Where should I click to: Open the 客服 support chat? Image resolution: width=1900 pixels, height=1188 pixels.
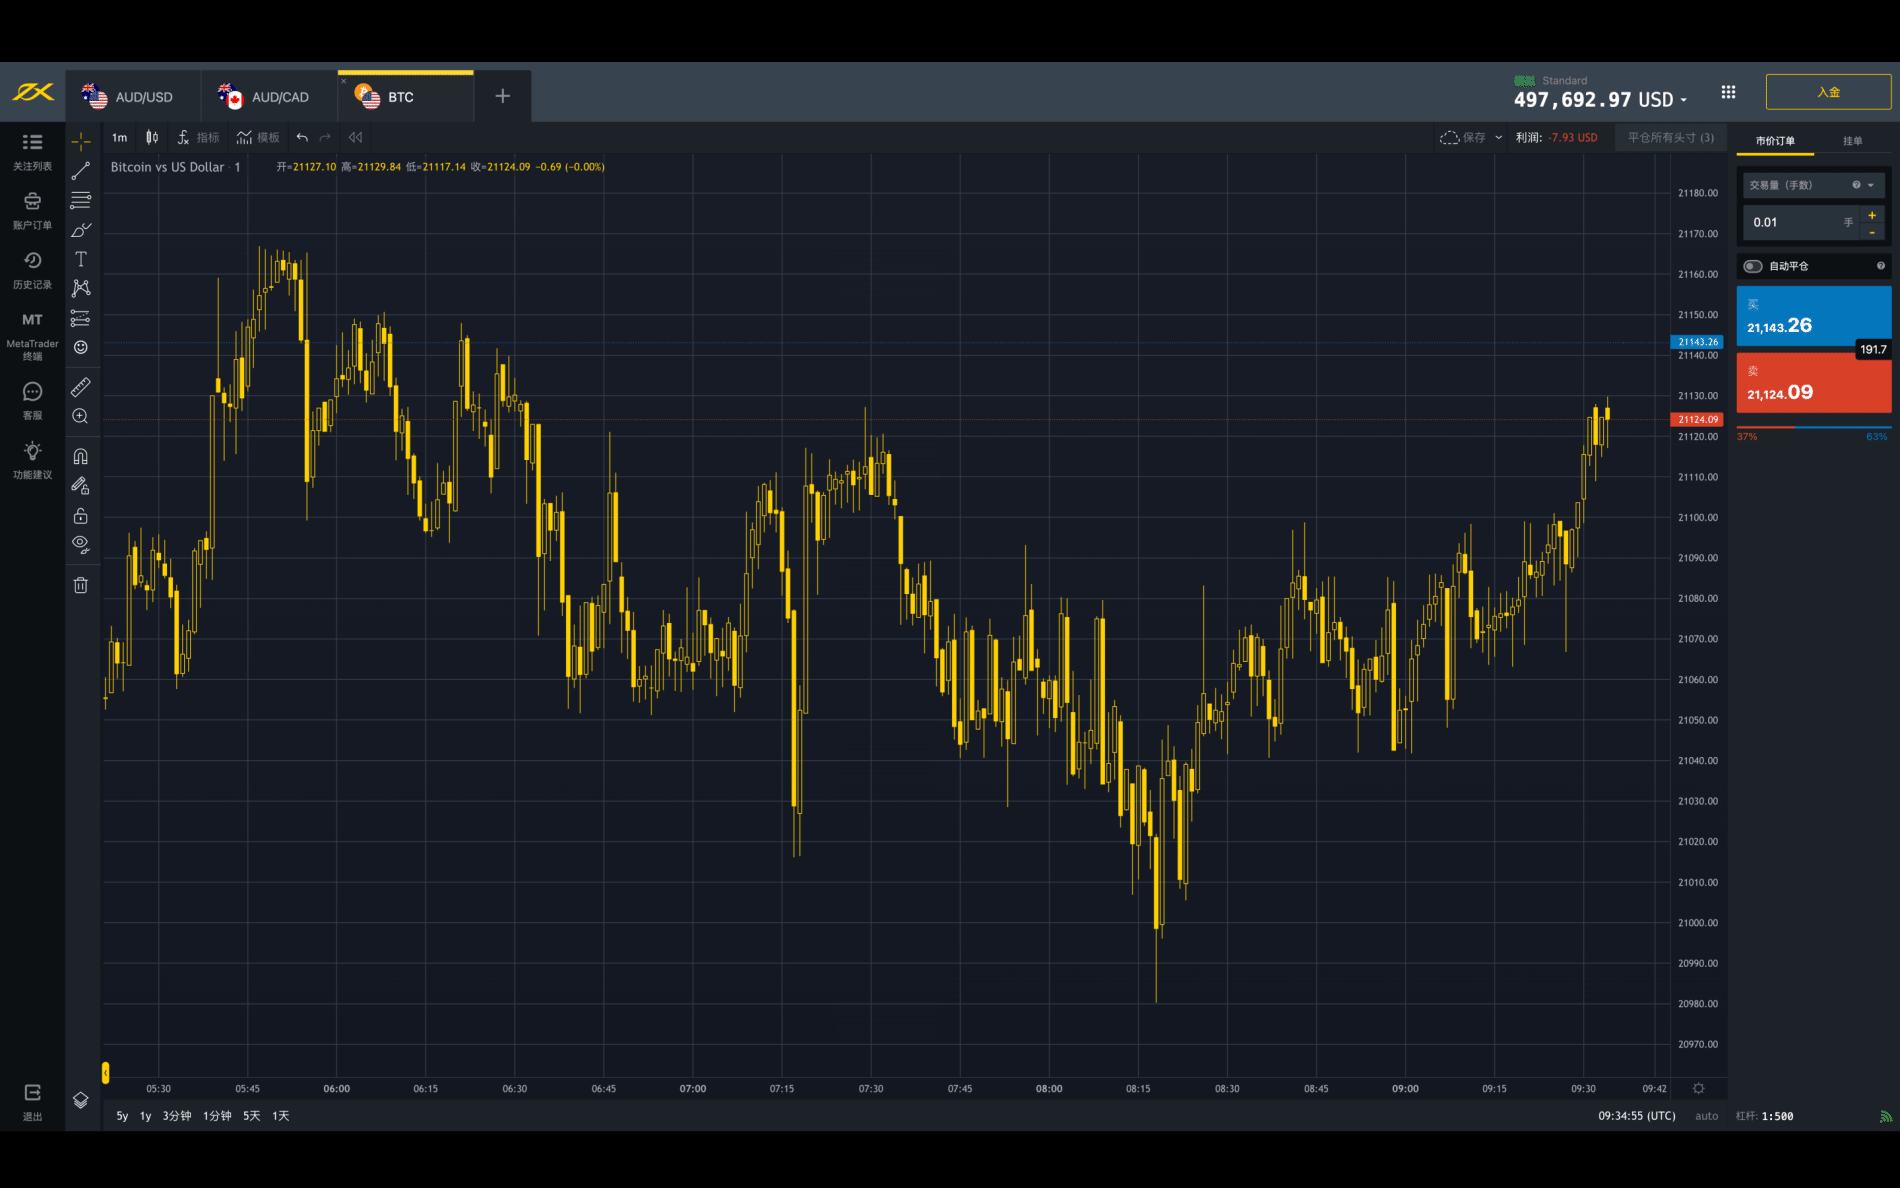32,400
